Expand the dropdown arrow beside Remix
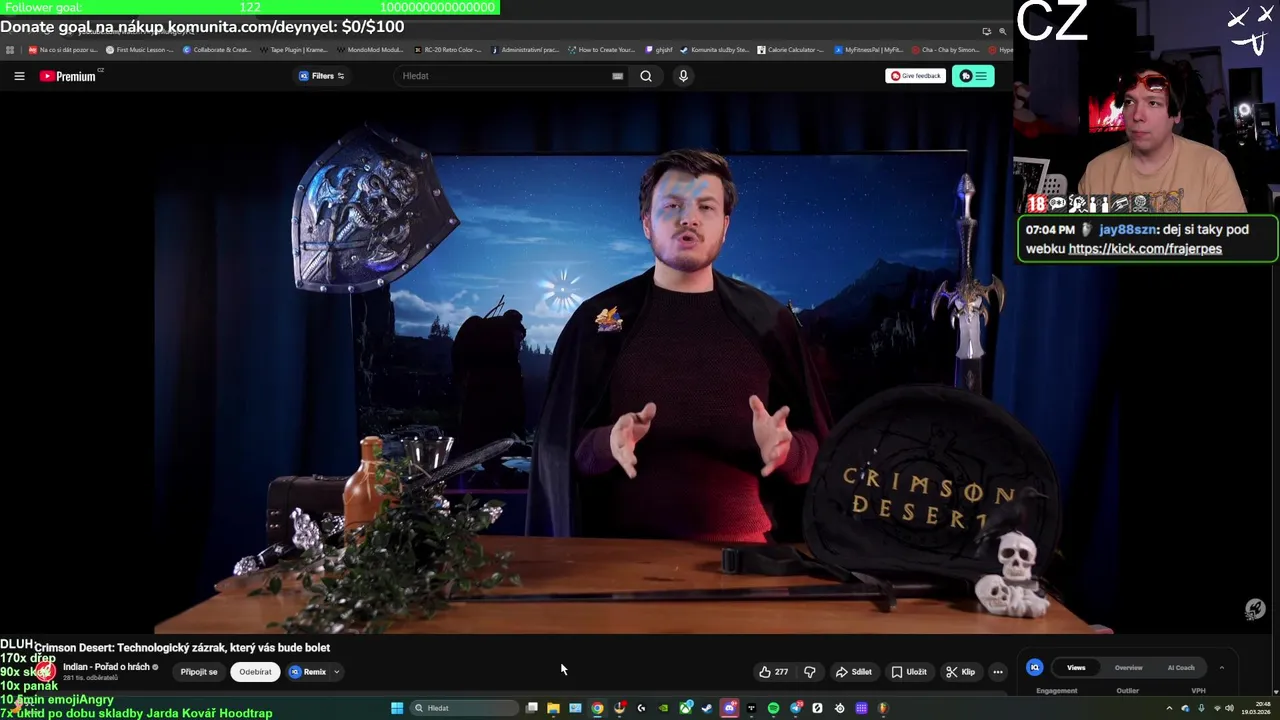This screenshot has height=720, width=1280. pos(337,672)
